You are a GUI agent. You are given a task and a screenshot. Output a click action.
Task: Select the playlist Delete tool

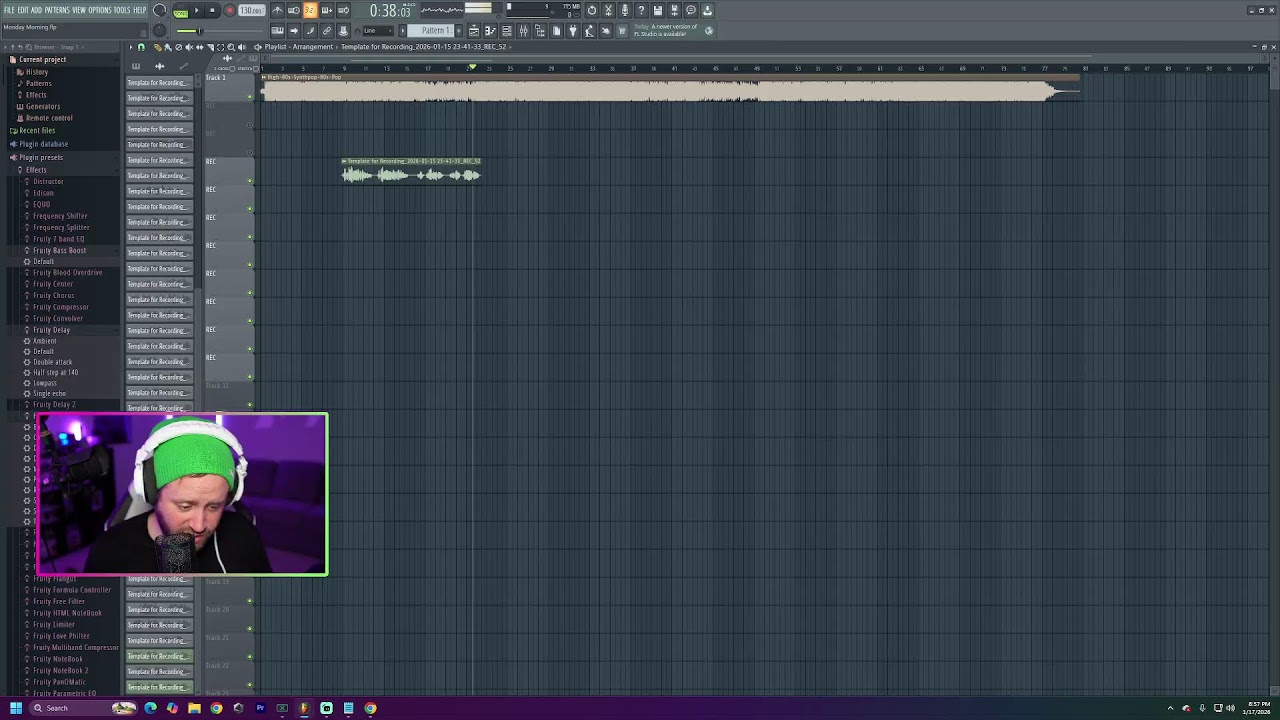178,47
